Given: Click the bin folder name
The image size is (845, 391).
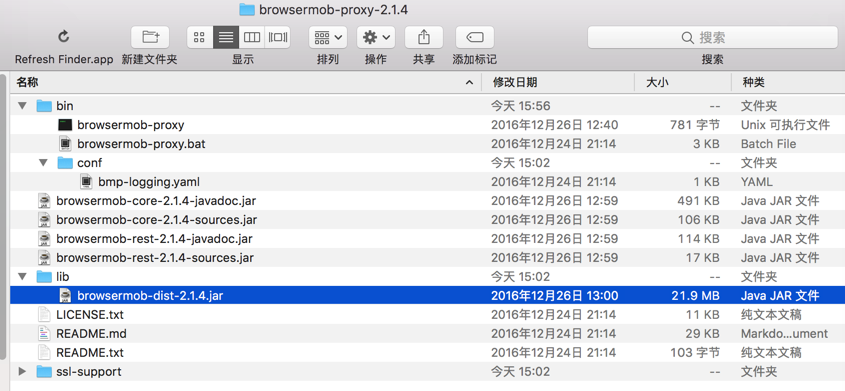Looking at the screenshot, I should click(x=65, y=106).
